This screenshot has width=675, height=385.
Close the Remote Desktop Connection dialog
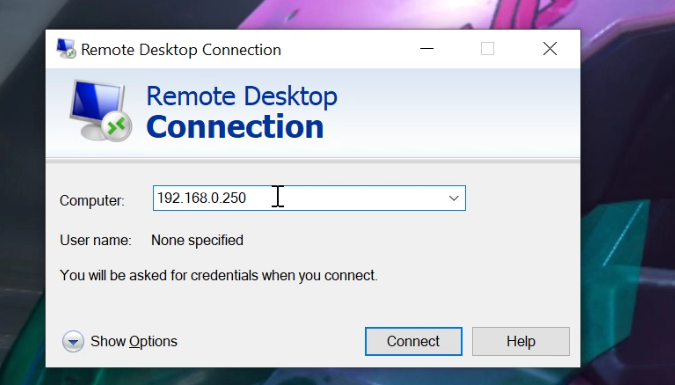pyautogui.click(x=550, y=49)
